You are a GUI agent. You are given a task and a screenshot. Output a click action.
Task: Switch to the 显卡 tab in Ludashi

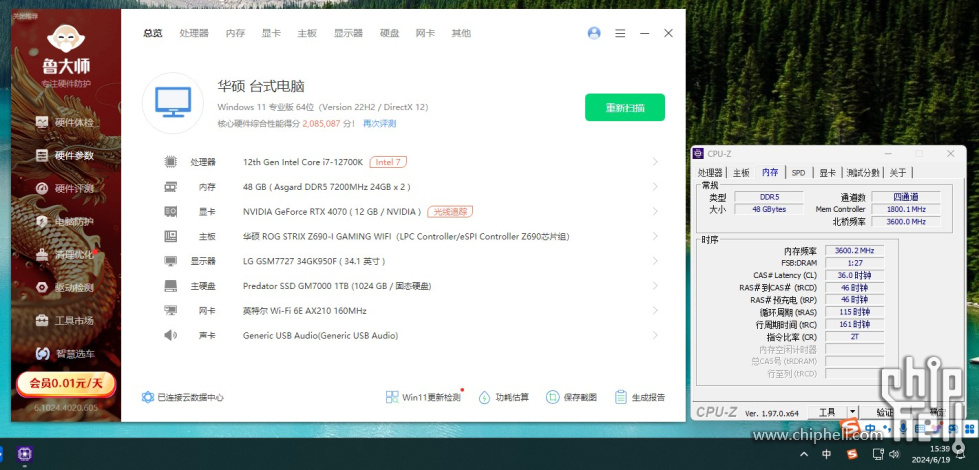[x=271, y=33]
